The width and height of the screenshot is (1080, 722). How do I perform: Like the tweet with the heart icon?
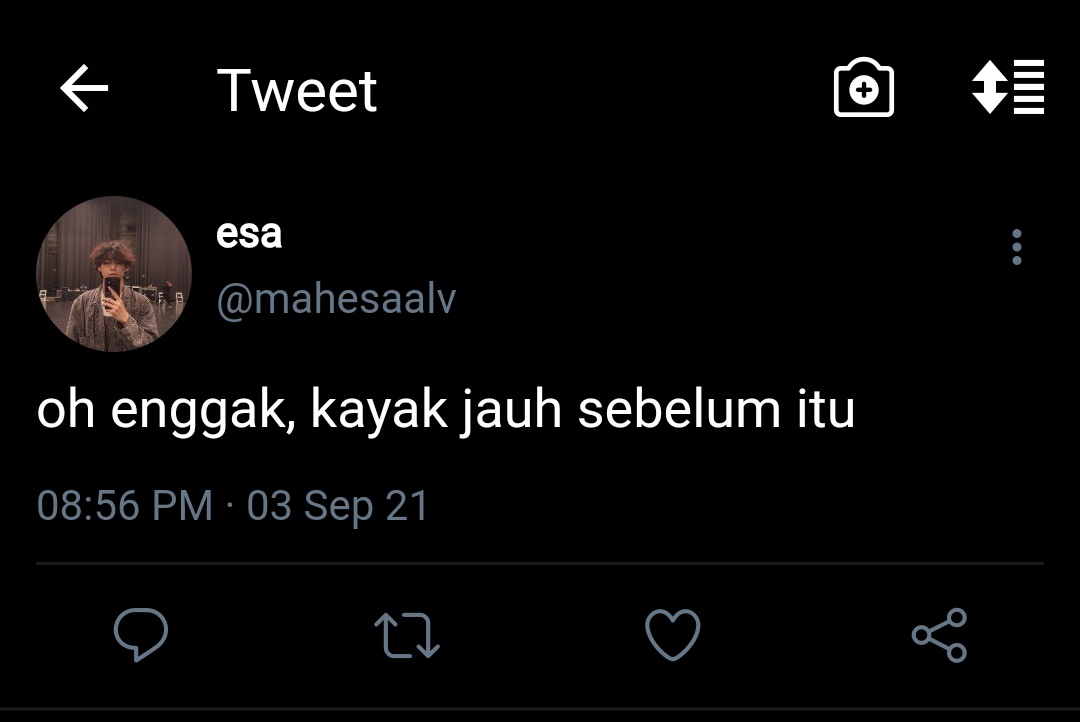672,635
